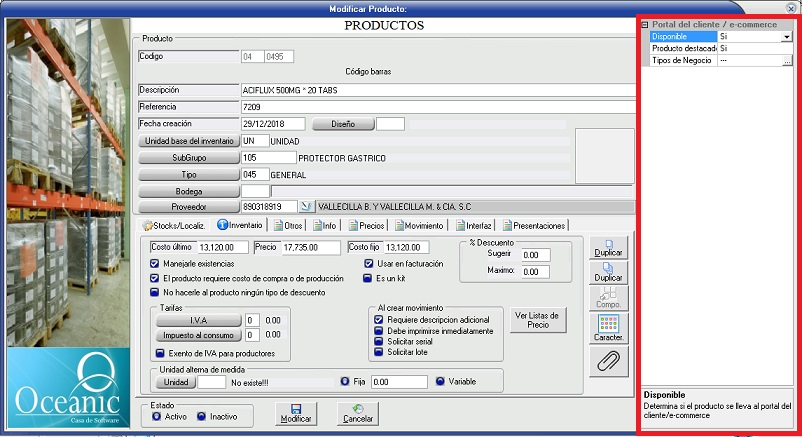The width and height of the screenshot is (802, 437).
Task: Enable the Es un kit checkbox
Action: coord(368,279)
